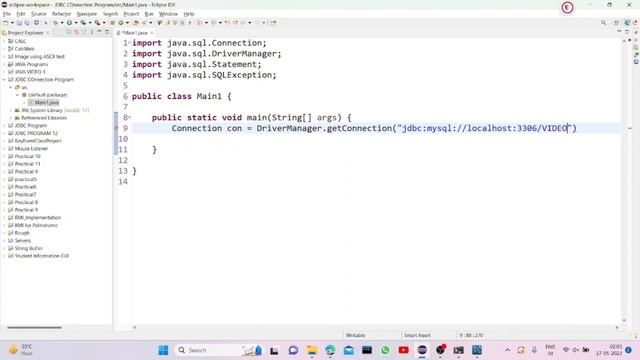Viewport: 640px width, 360px height.
Task: Open WhatsApp from the taskbar
Action: pos(385,350)
